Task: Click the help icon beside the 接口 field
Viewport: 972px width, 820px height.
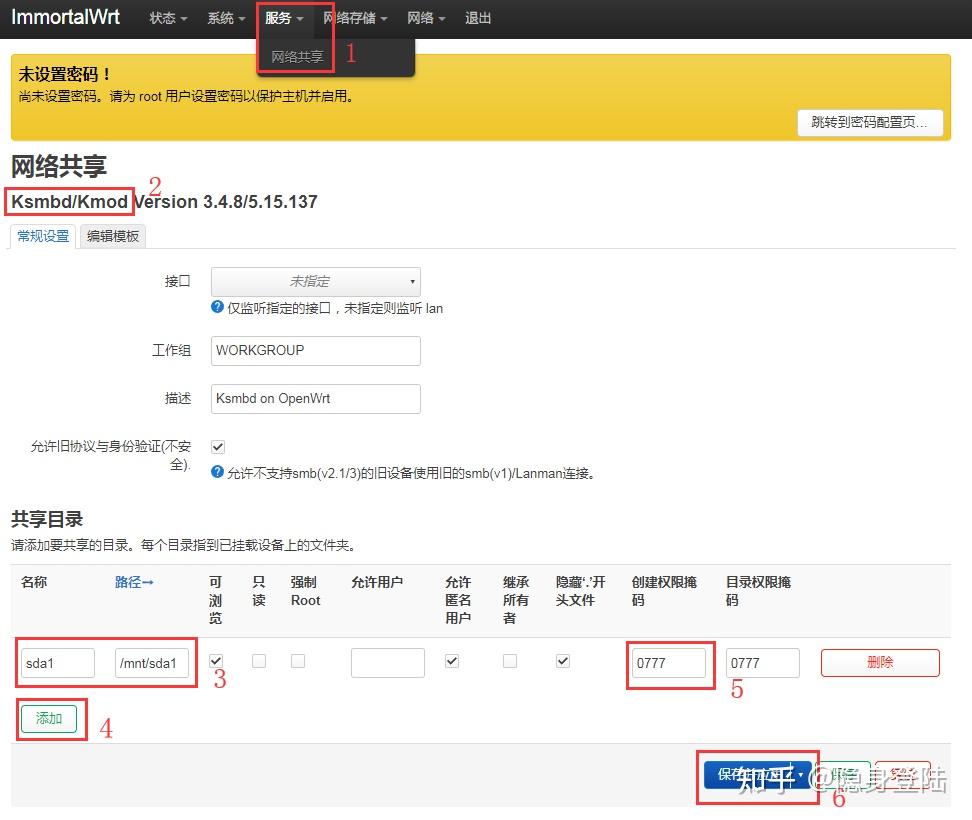Action: click(217, 308)
